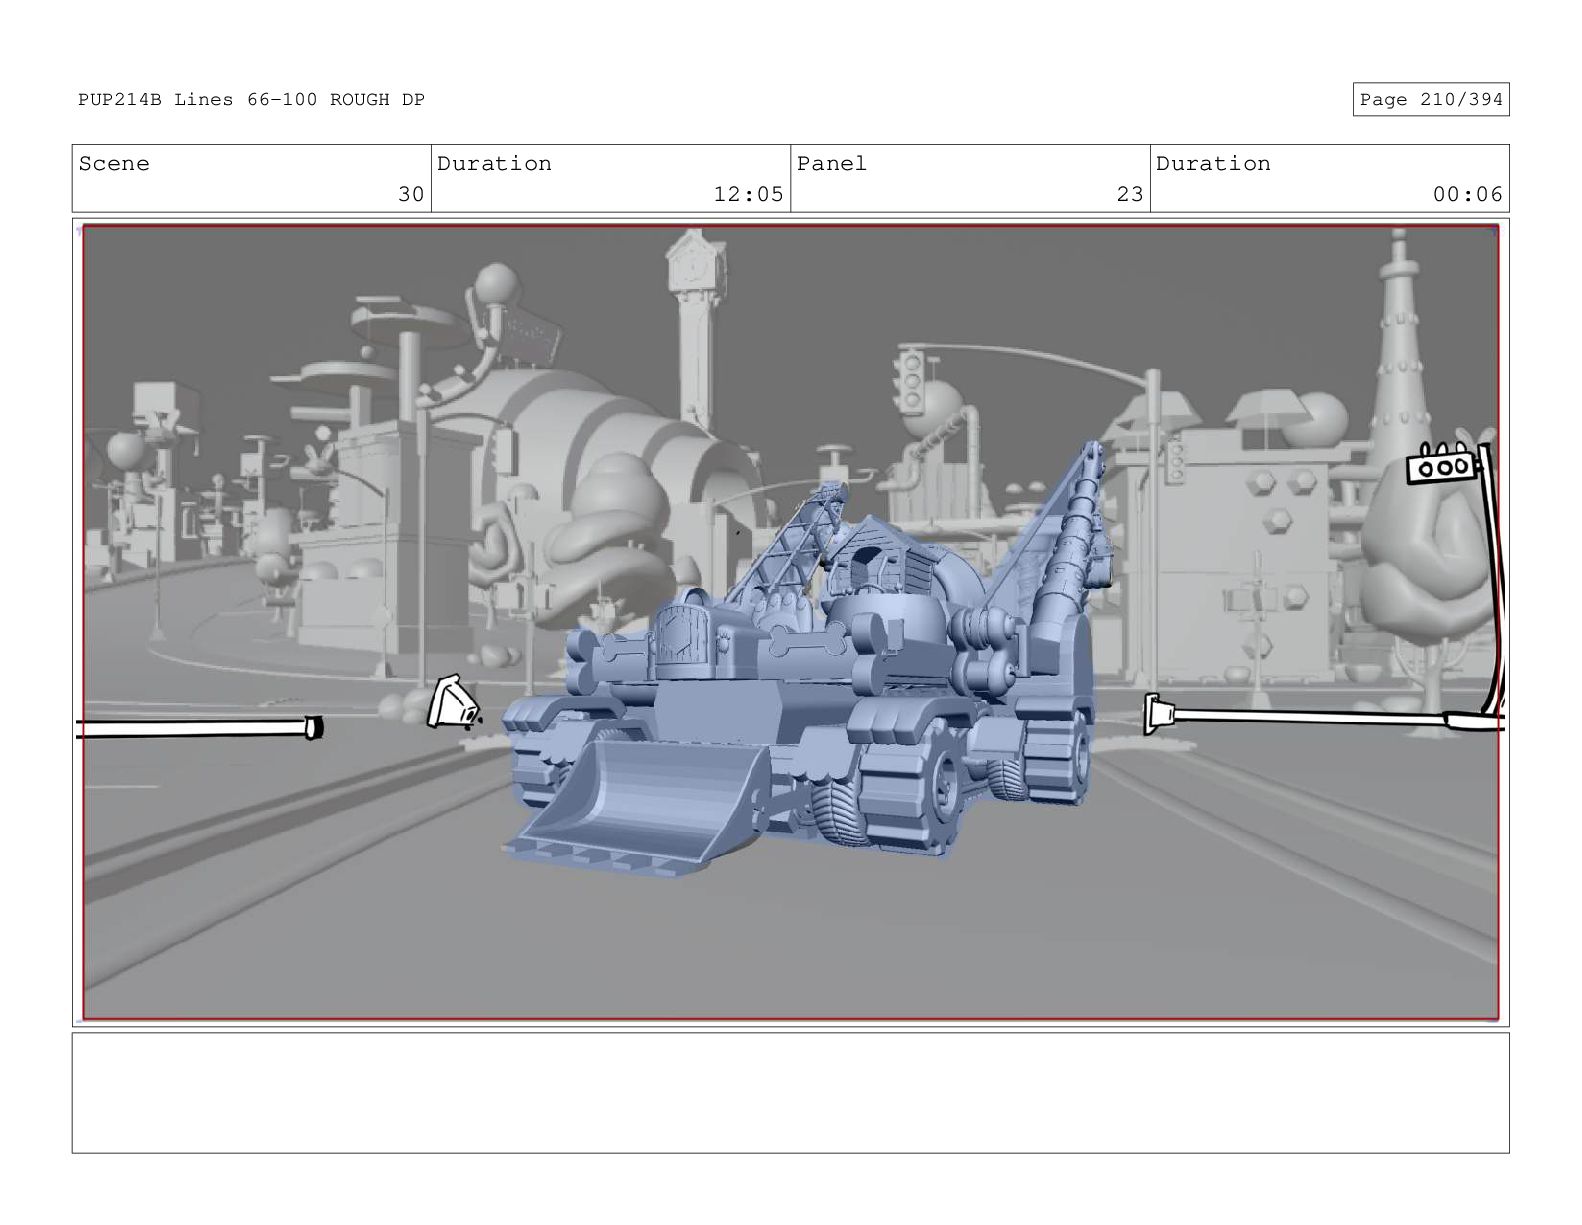Screen dimensions: 1582x1225
Task: Click the scene duration value '12:05'
Action: [x=748, y=194]
